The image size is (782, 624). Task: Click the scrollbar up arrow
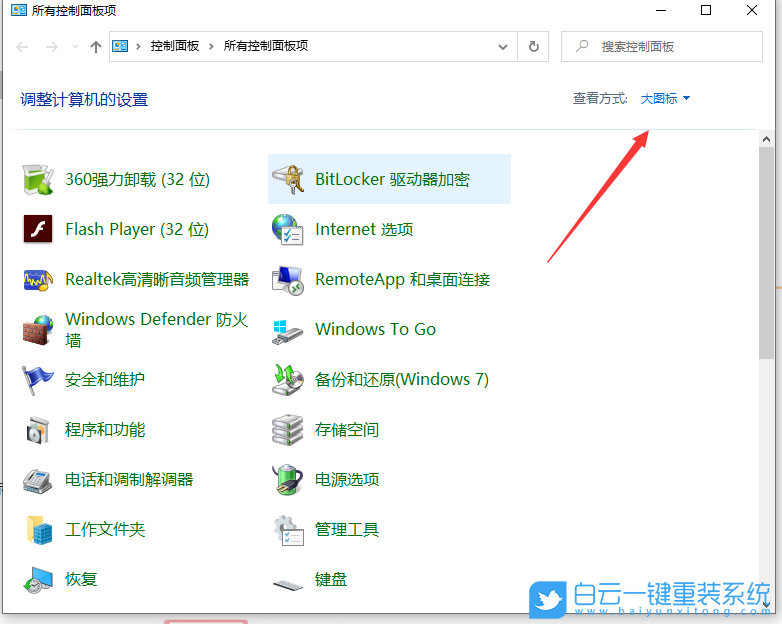767,140
